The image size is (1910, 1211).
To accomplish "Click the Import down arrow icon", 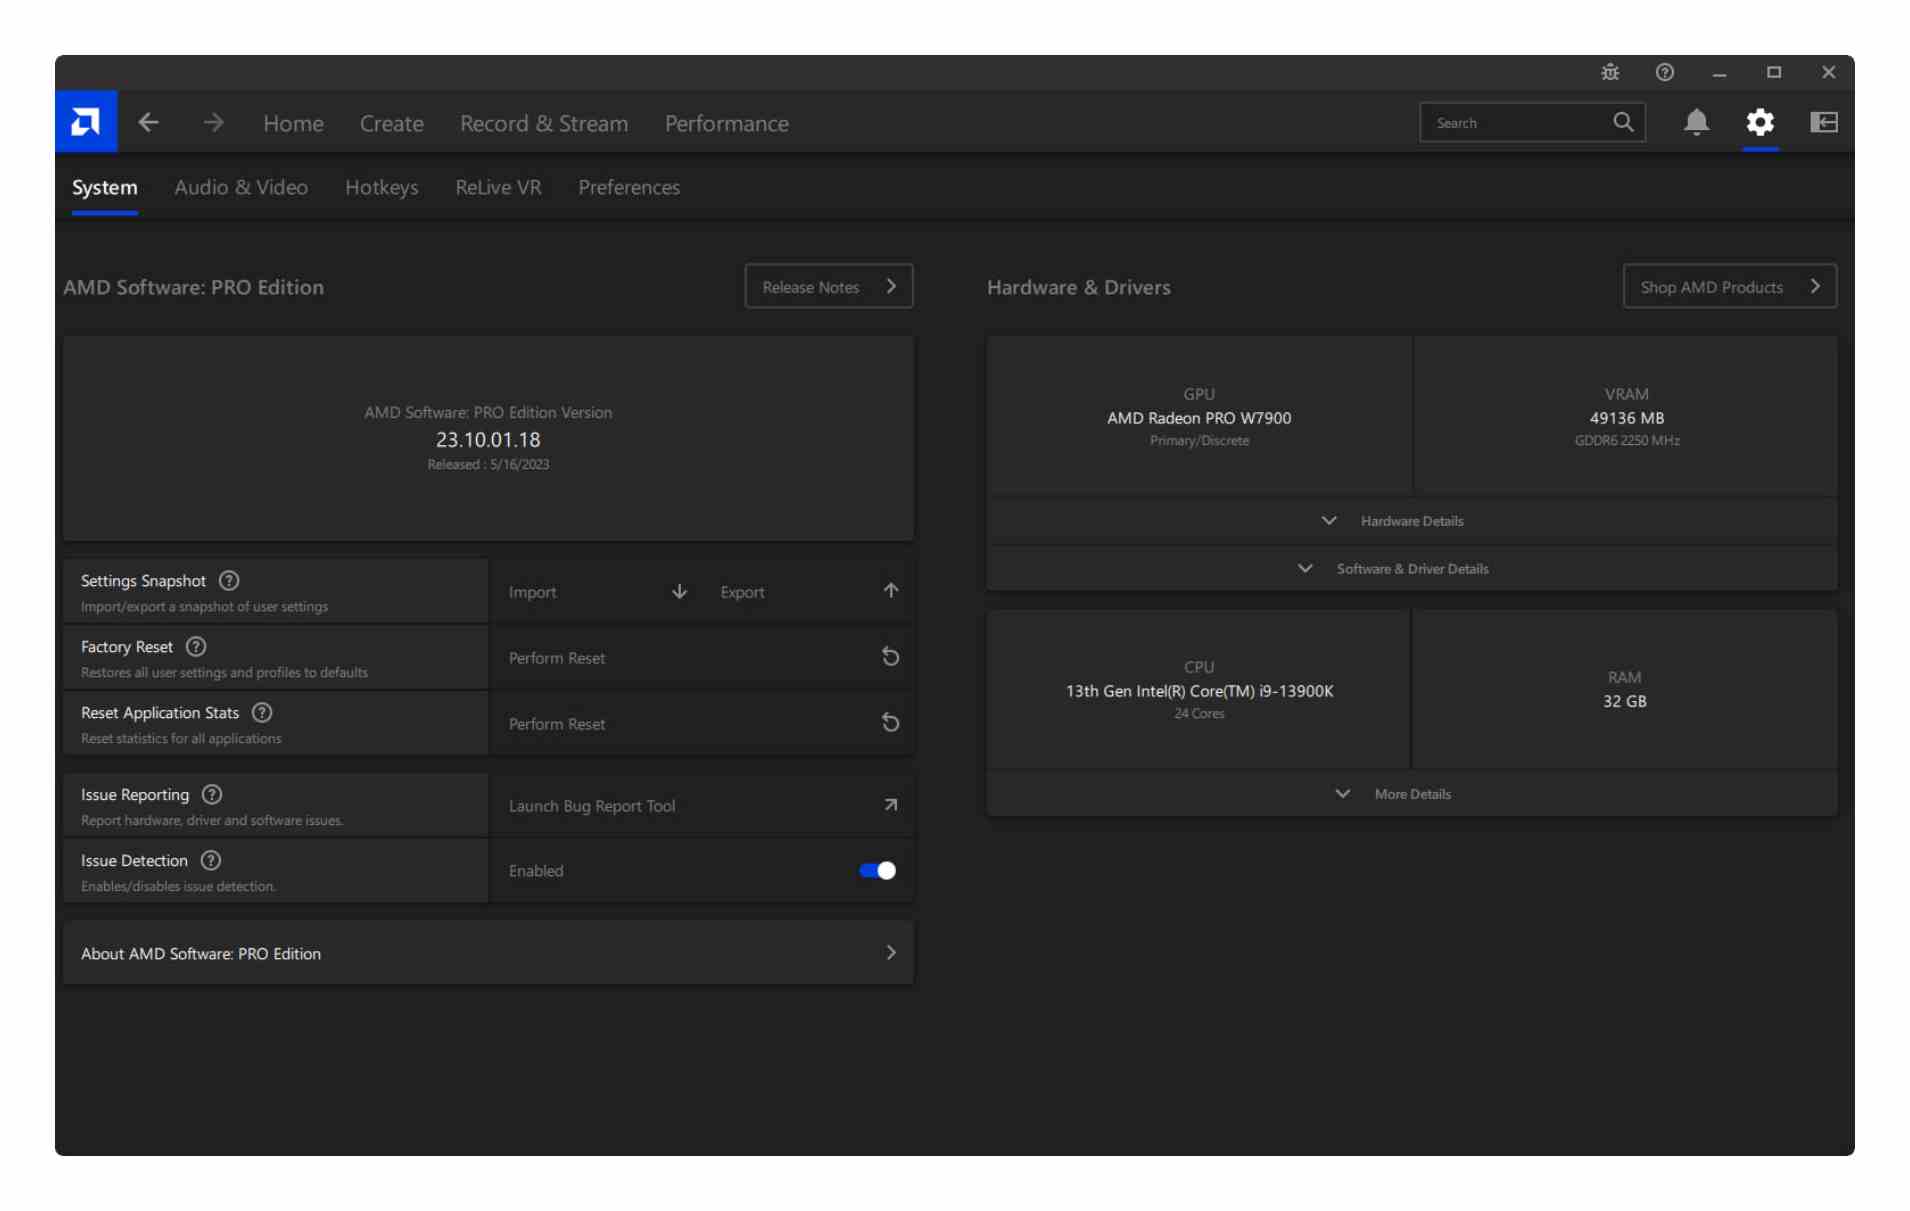I will [679, 591].
